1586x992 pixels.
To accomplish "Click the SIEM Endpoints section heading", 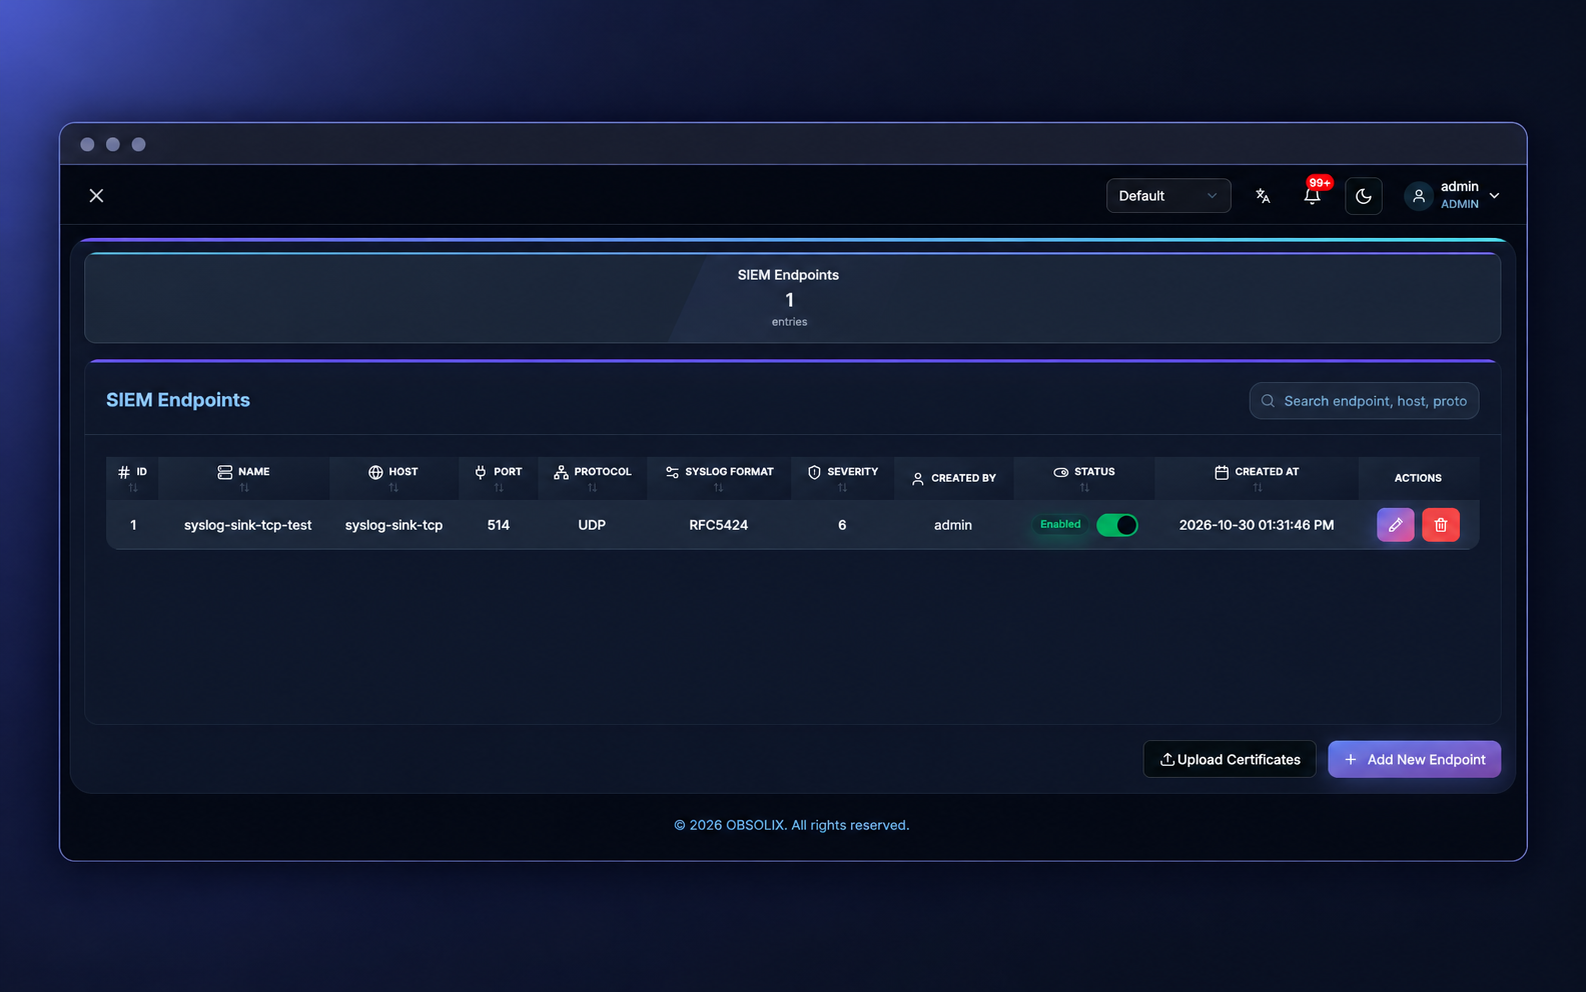I will (x=178, y=400).
